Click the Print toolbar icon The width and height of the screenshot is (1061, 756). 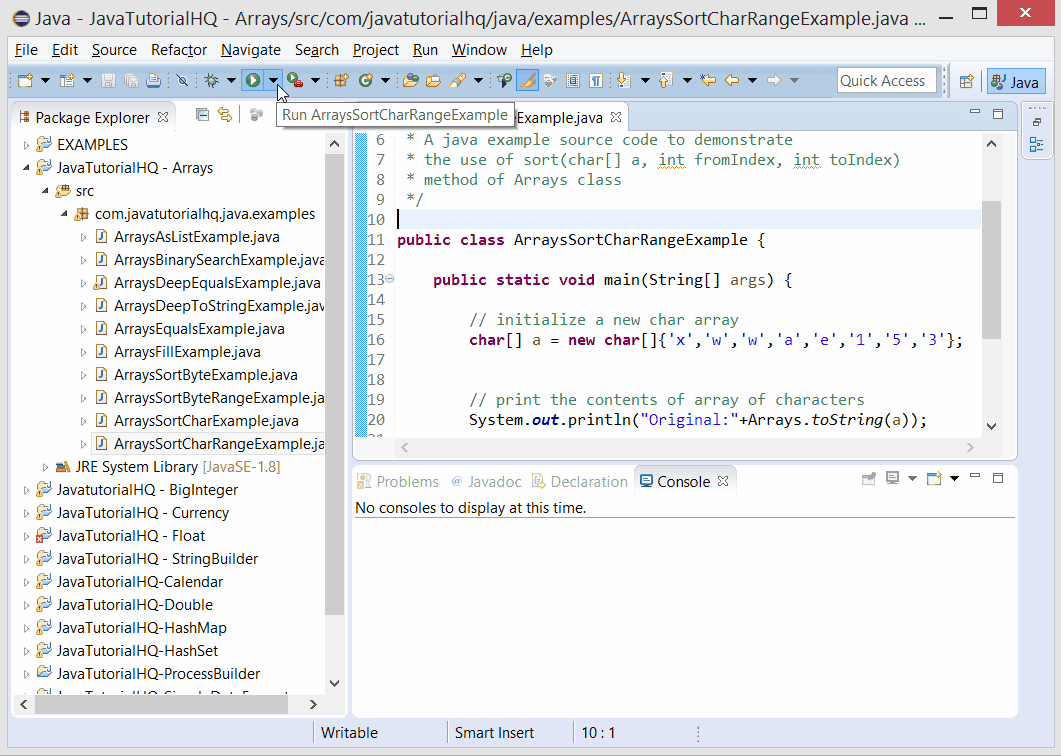(x=154, y=81)
